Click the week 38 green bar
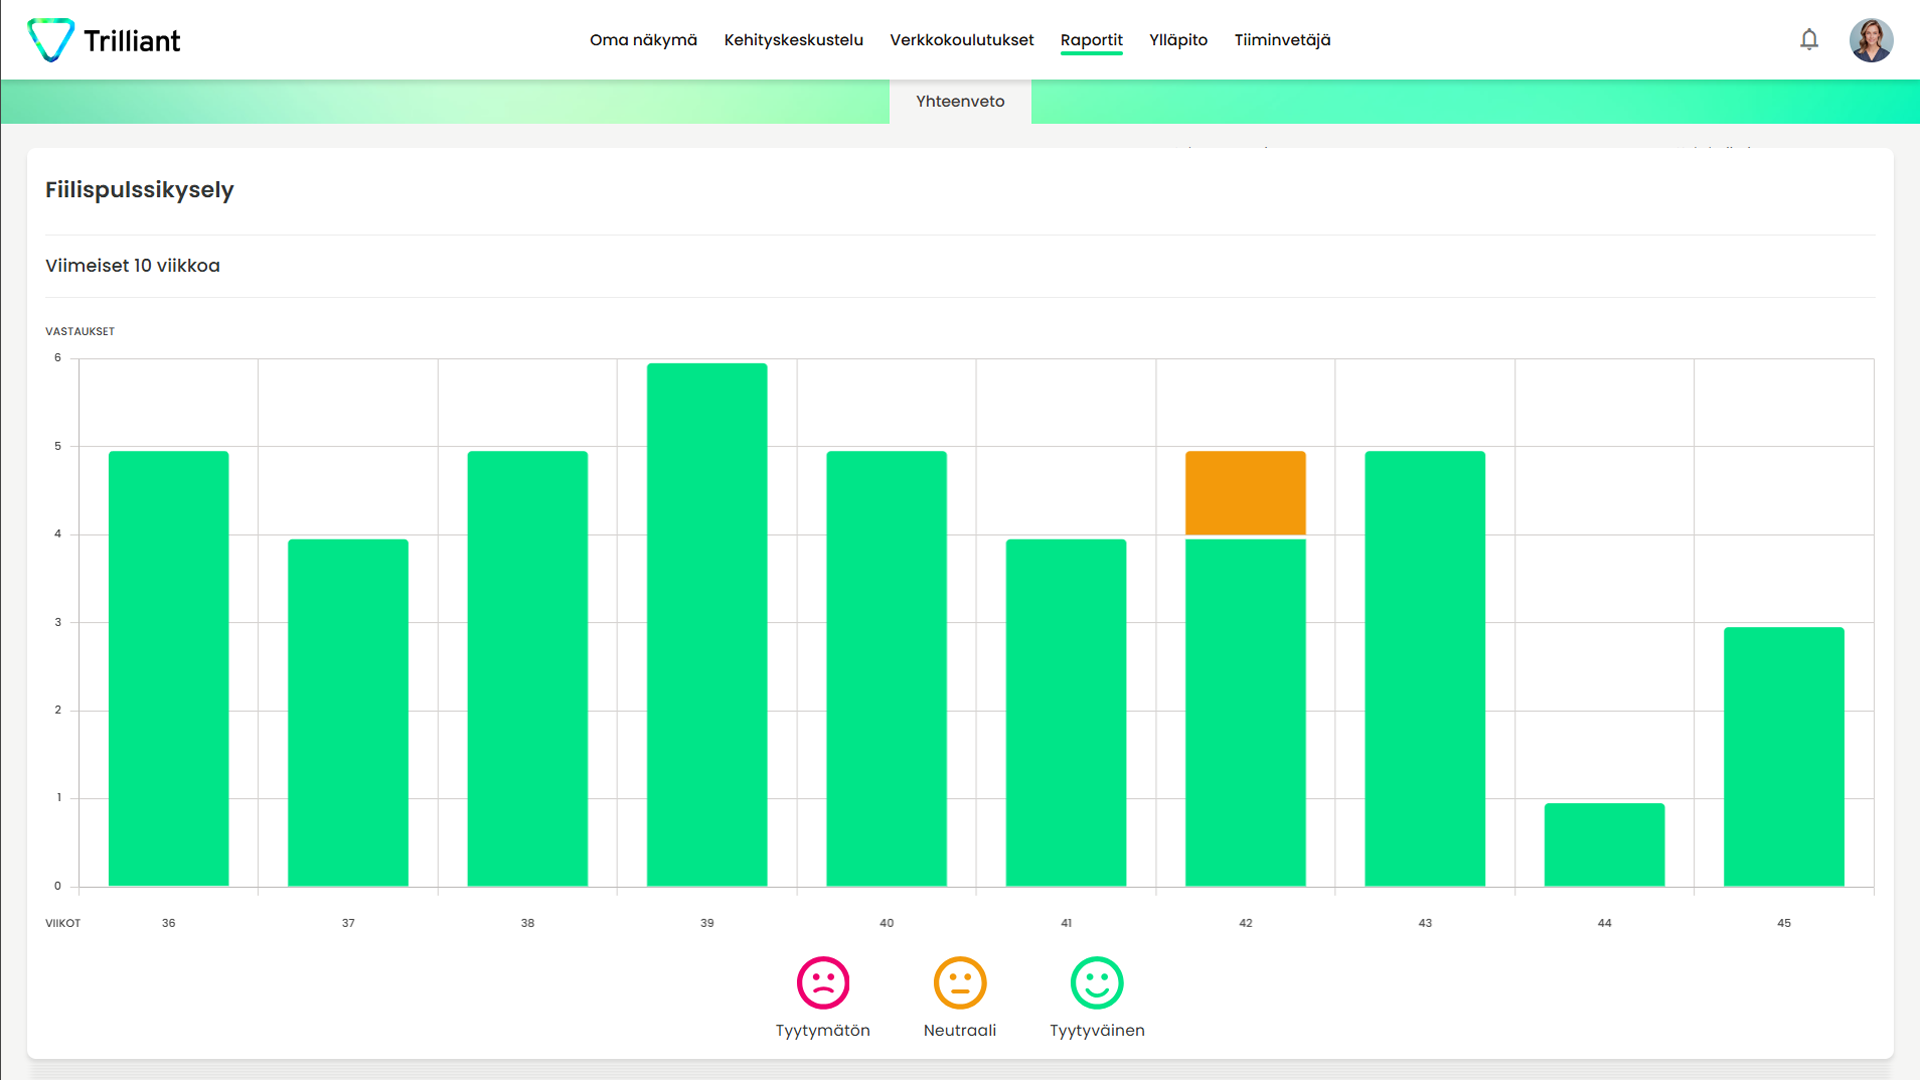This screenshot has width=1920, height=1080. tap(527, 668)
